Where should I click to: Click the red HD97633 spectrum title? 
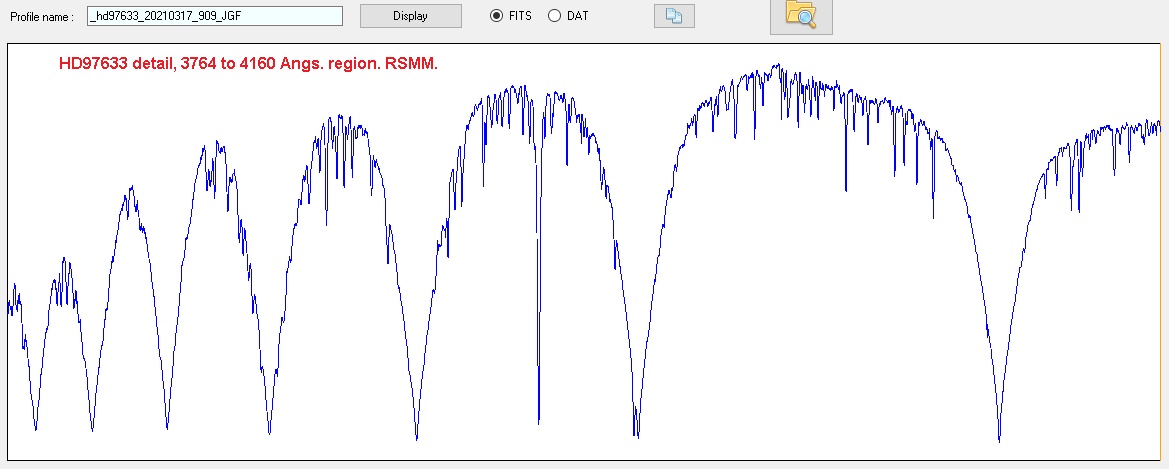coord(249,63)
